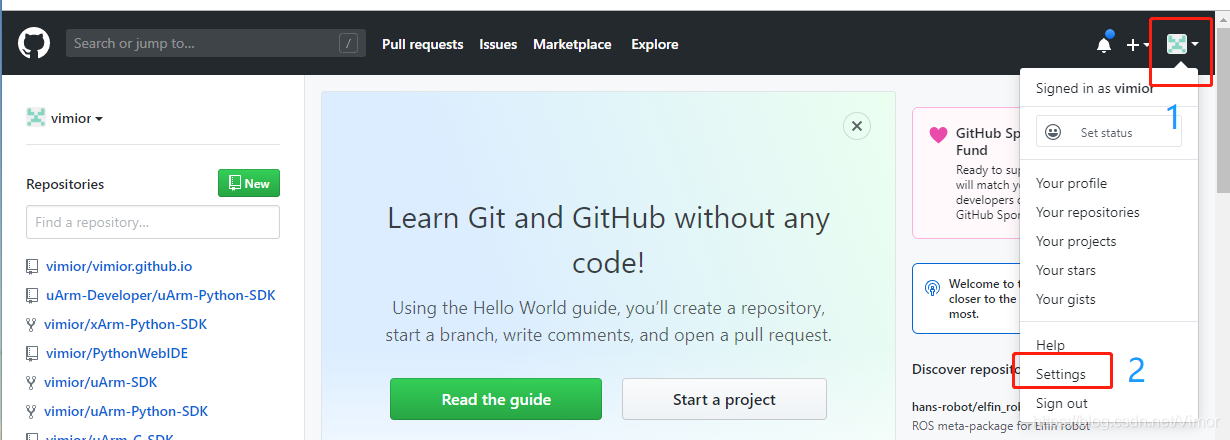The width and height of the screenshot is (1230, 440).
Task: Click the broadcast icon in Welcome card
Action: click(933, 289)
